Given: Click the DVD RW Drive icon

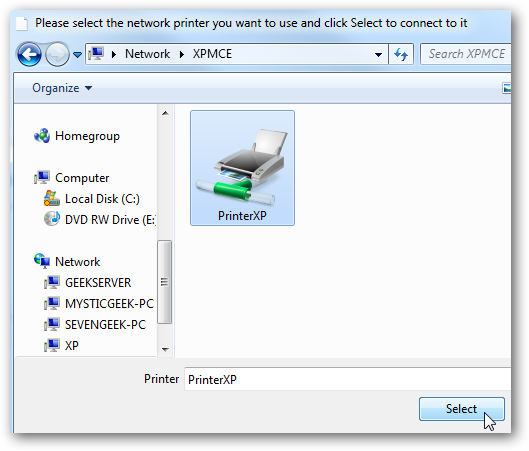Looking at the screenshot, I should 52,219.
